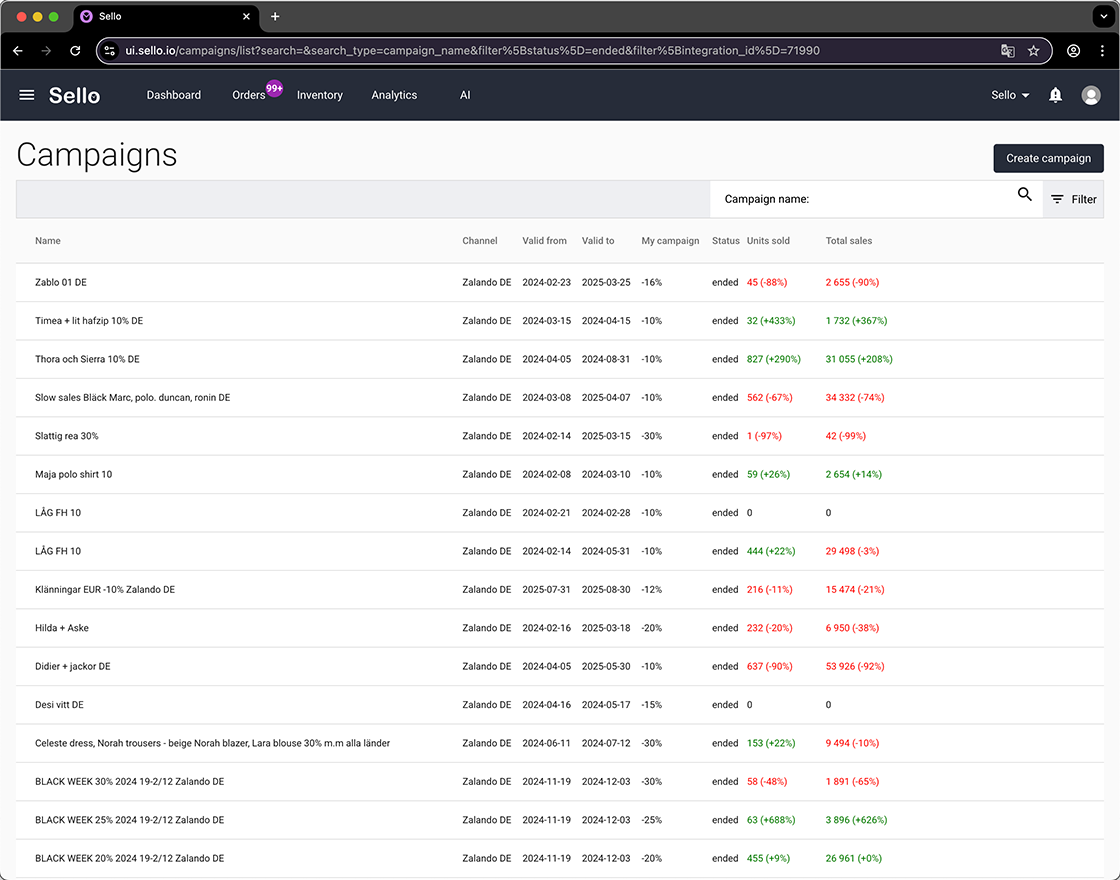Open Orders with the 99+ badge
Image resolution: width=1120 pixels, height=880 pixels.
[x=246, y=95]
